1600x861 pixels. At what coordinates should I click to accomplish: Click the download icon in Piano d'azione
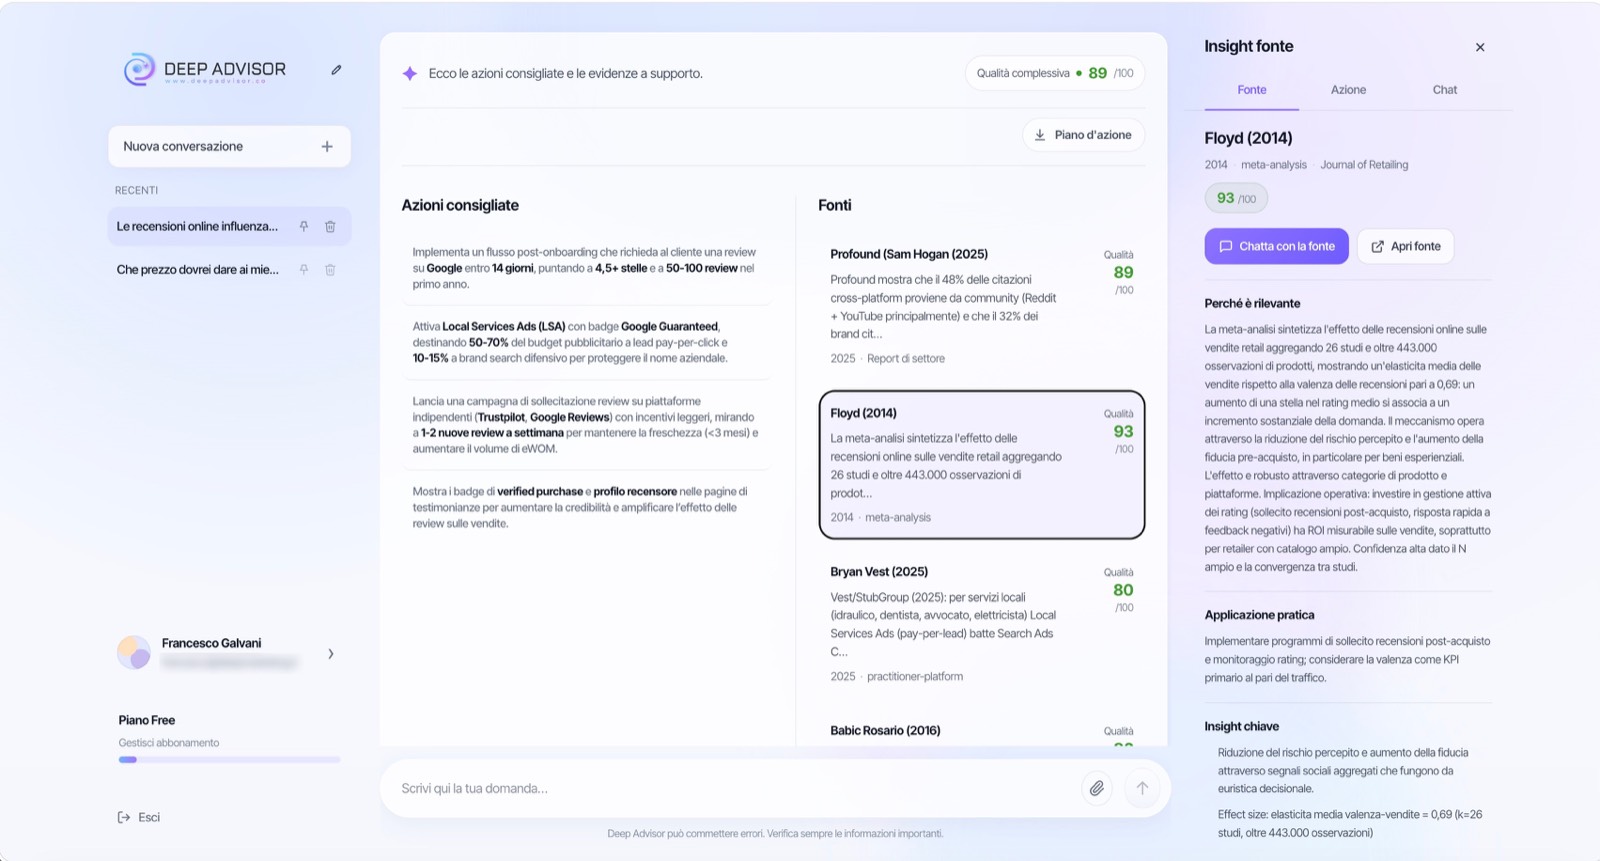pos(1040,135)
